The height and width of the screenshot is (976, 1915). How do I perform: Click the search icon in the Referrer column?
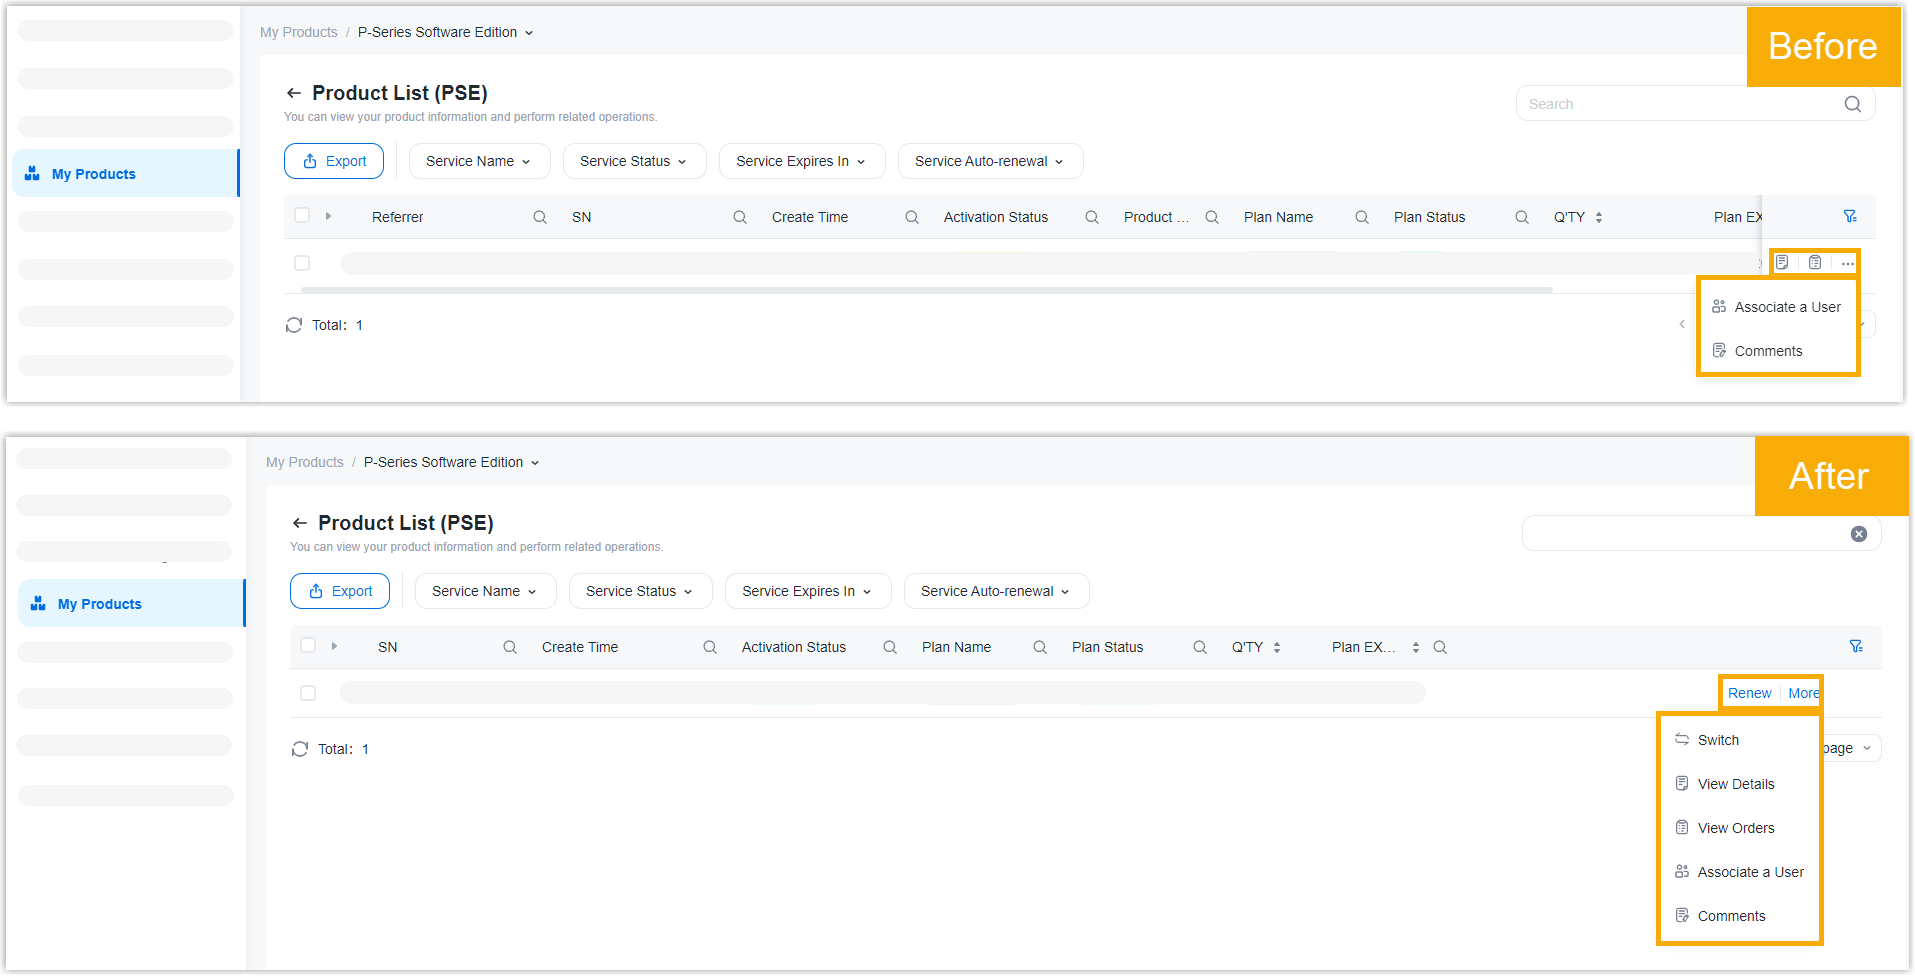(540, 217)
